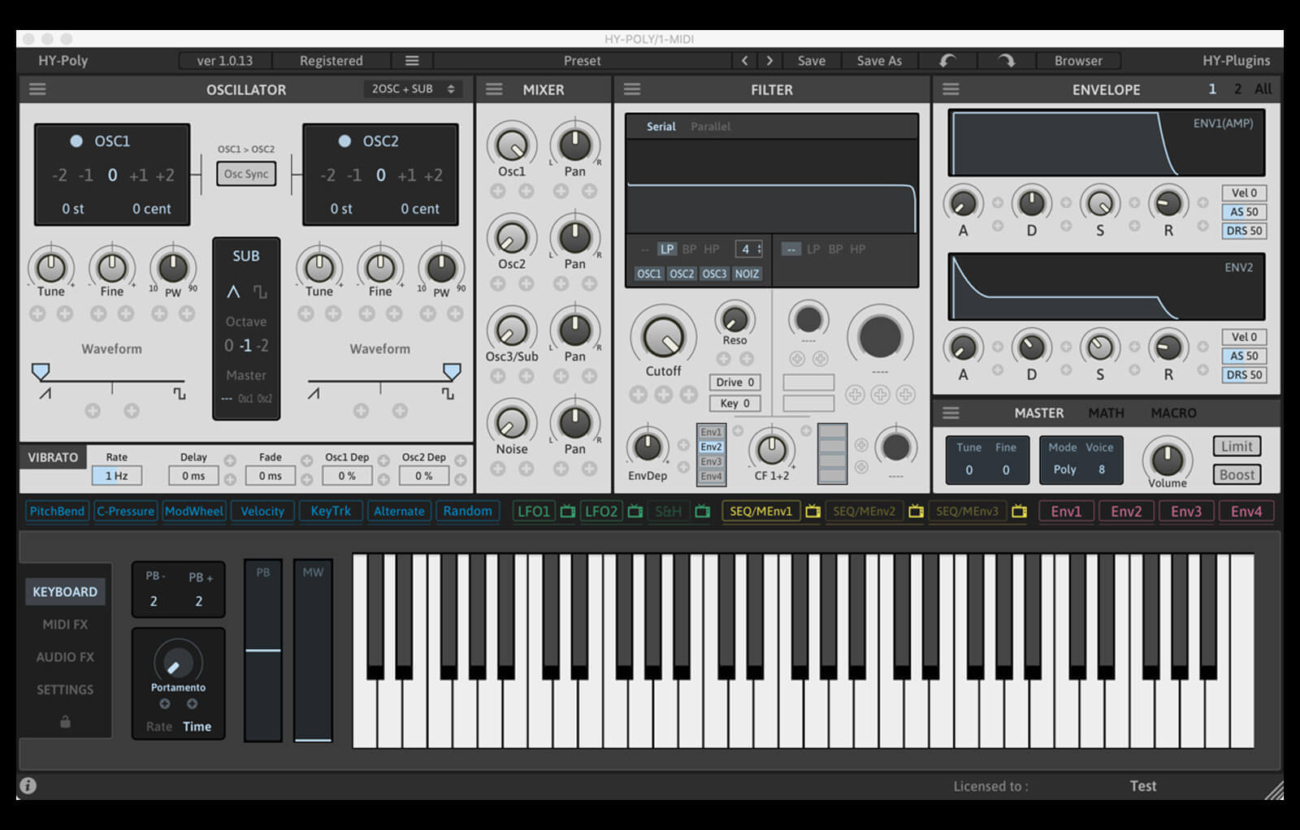Select the Parallel filter routing tab
The height and width of the screenshot is (830, 1300).
coord(710,127)
